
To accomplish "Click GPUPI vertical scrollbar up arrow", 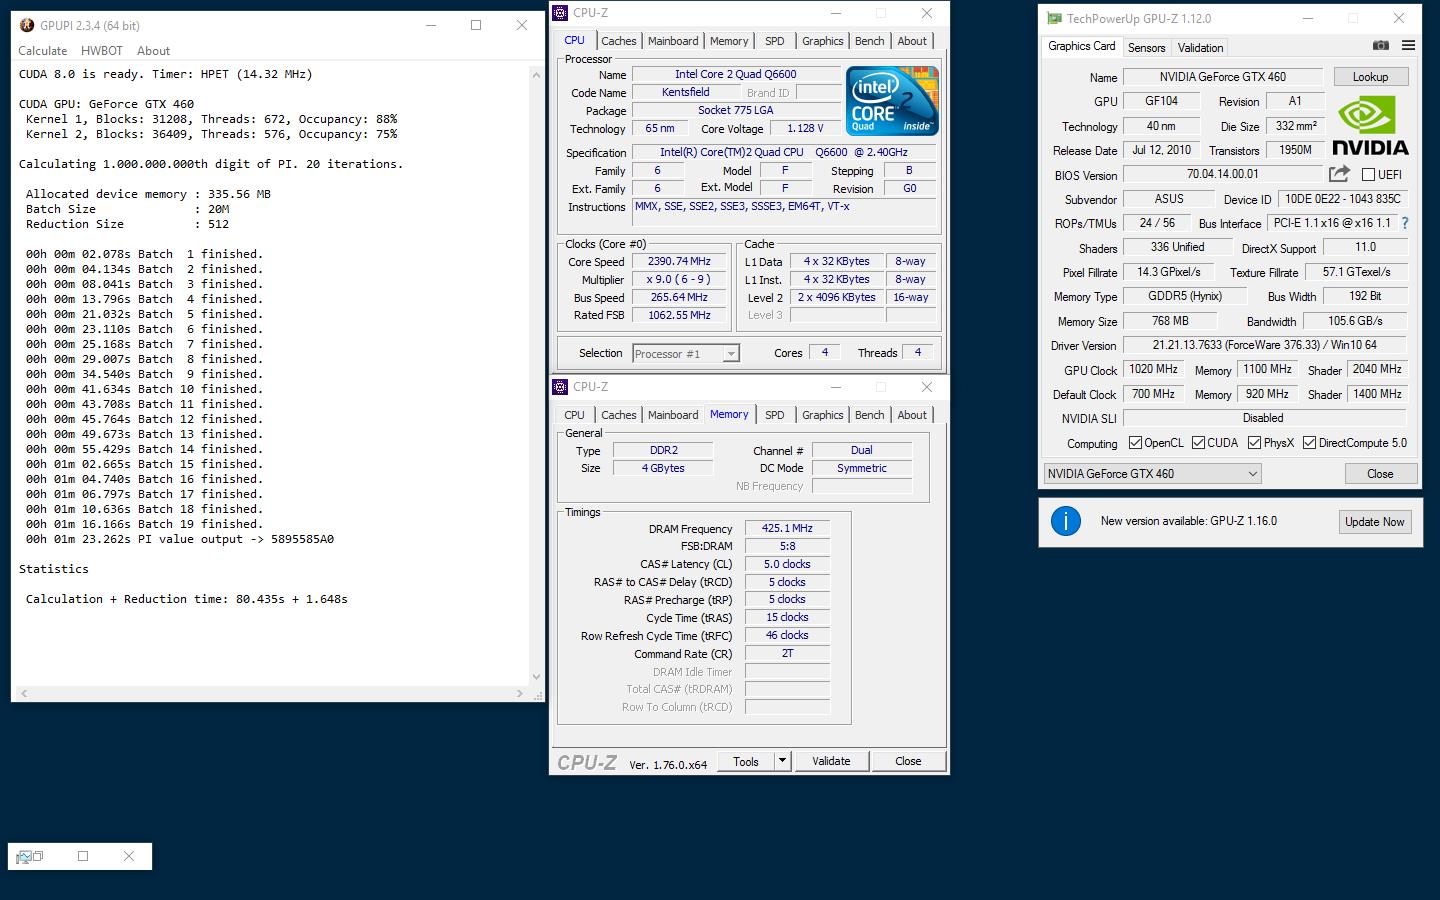I will [537, 73].
